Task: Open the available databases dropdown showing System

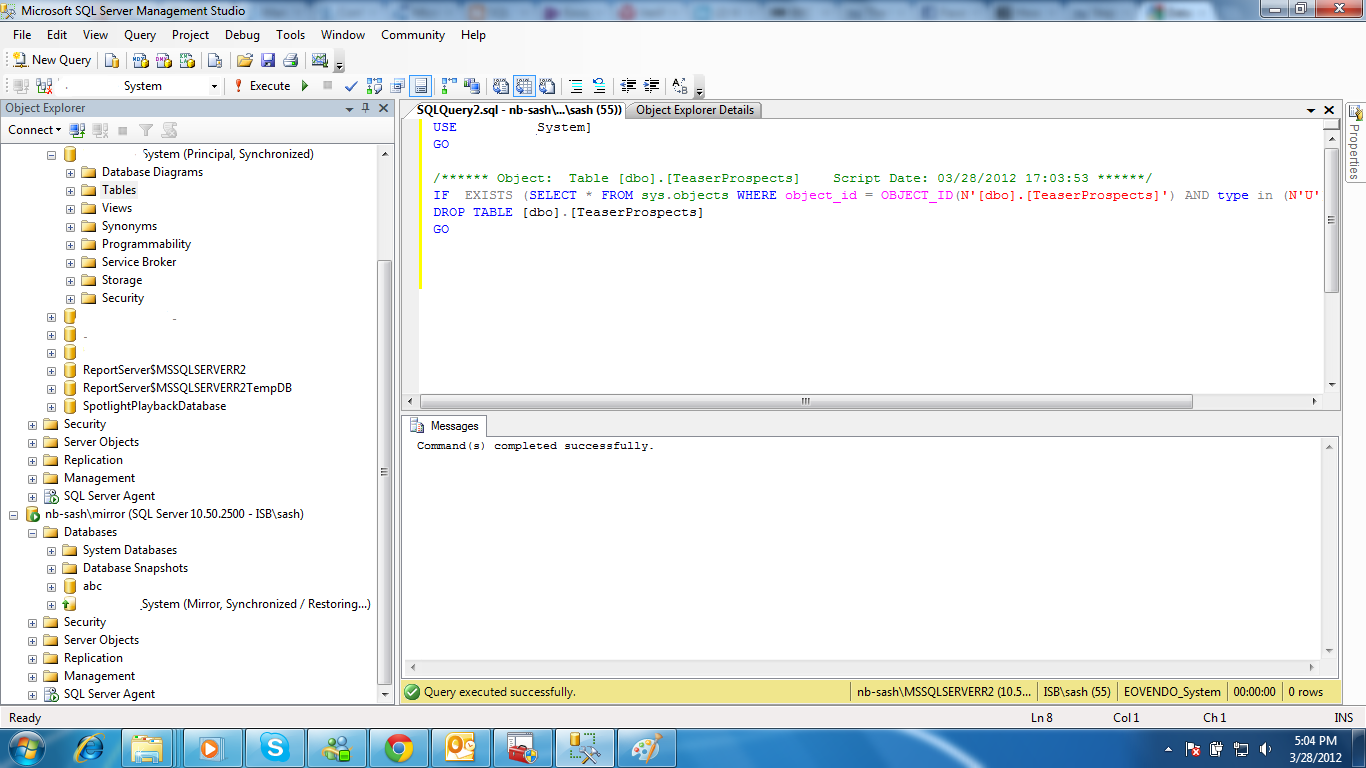Action: 213,85
